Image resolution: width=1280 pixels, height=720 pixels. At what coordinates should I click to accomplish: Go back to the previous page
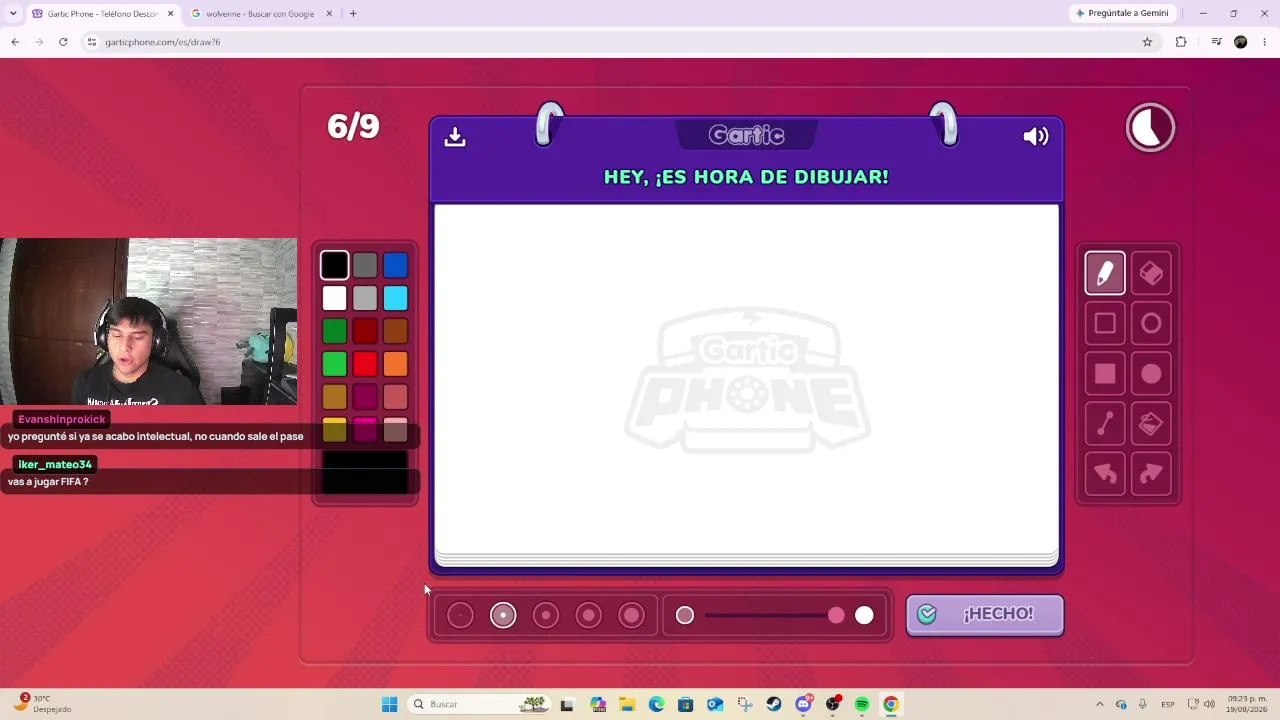coord(15,42)
